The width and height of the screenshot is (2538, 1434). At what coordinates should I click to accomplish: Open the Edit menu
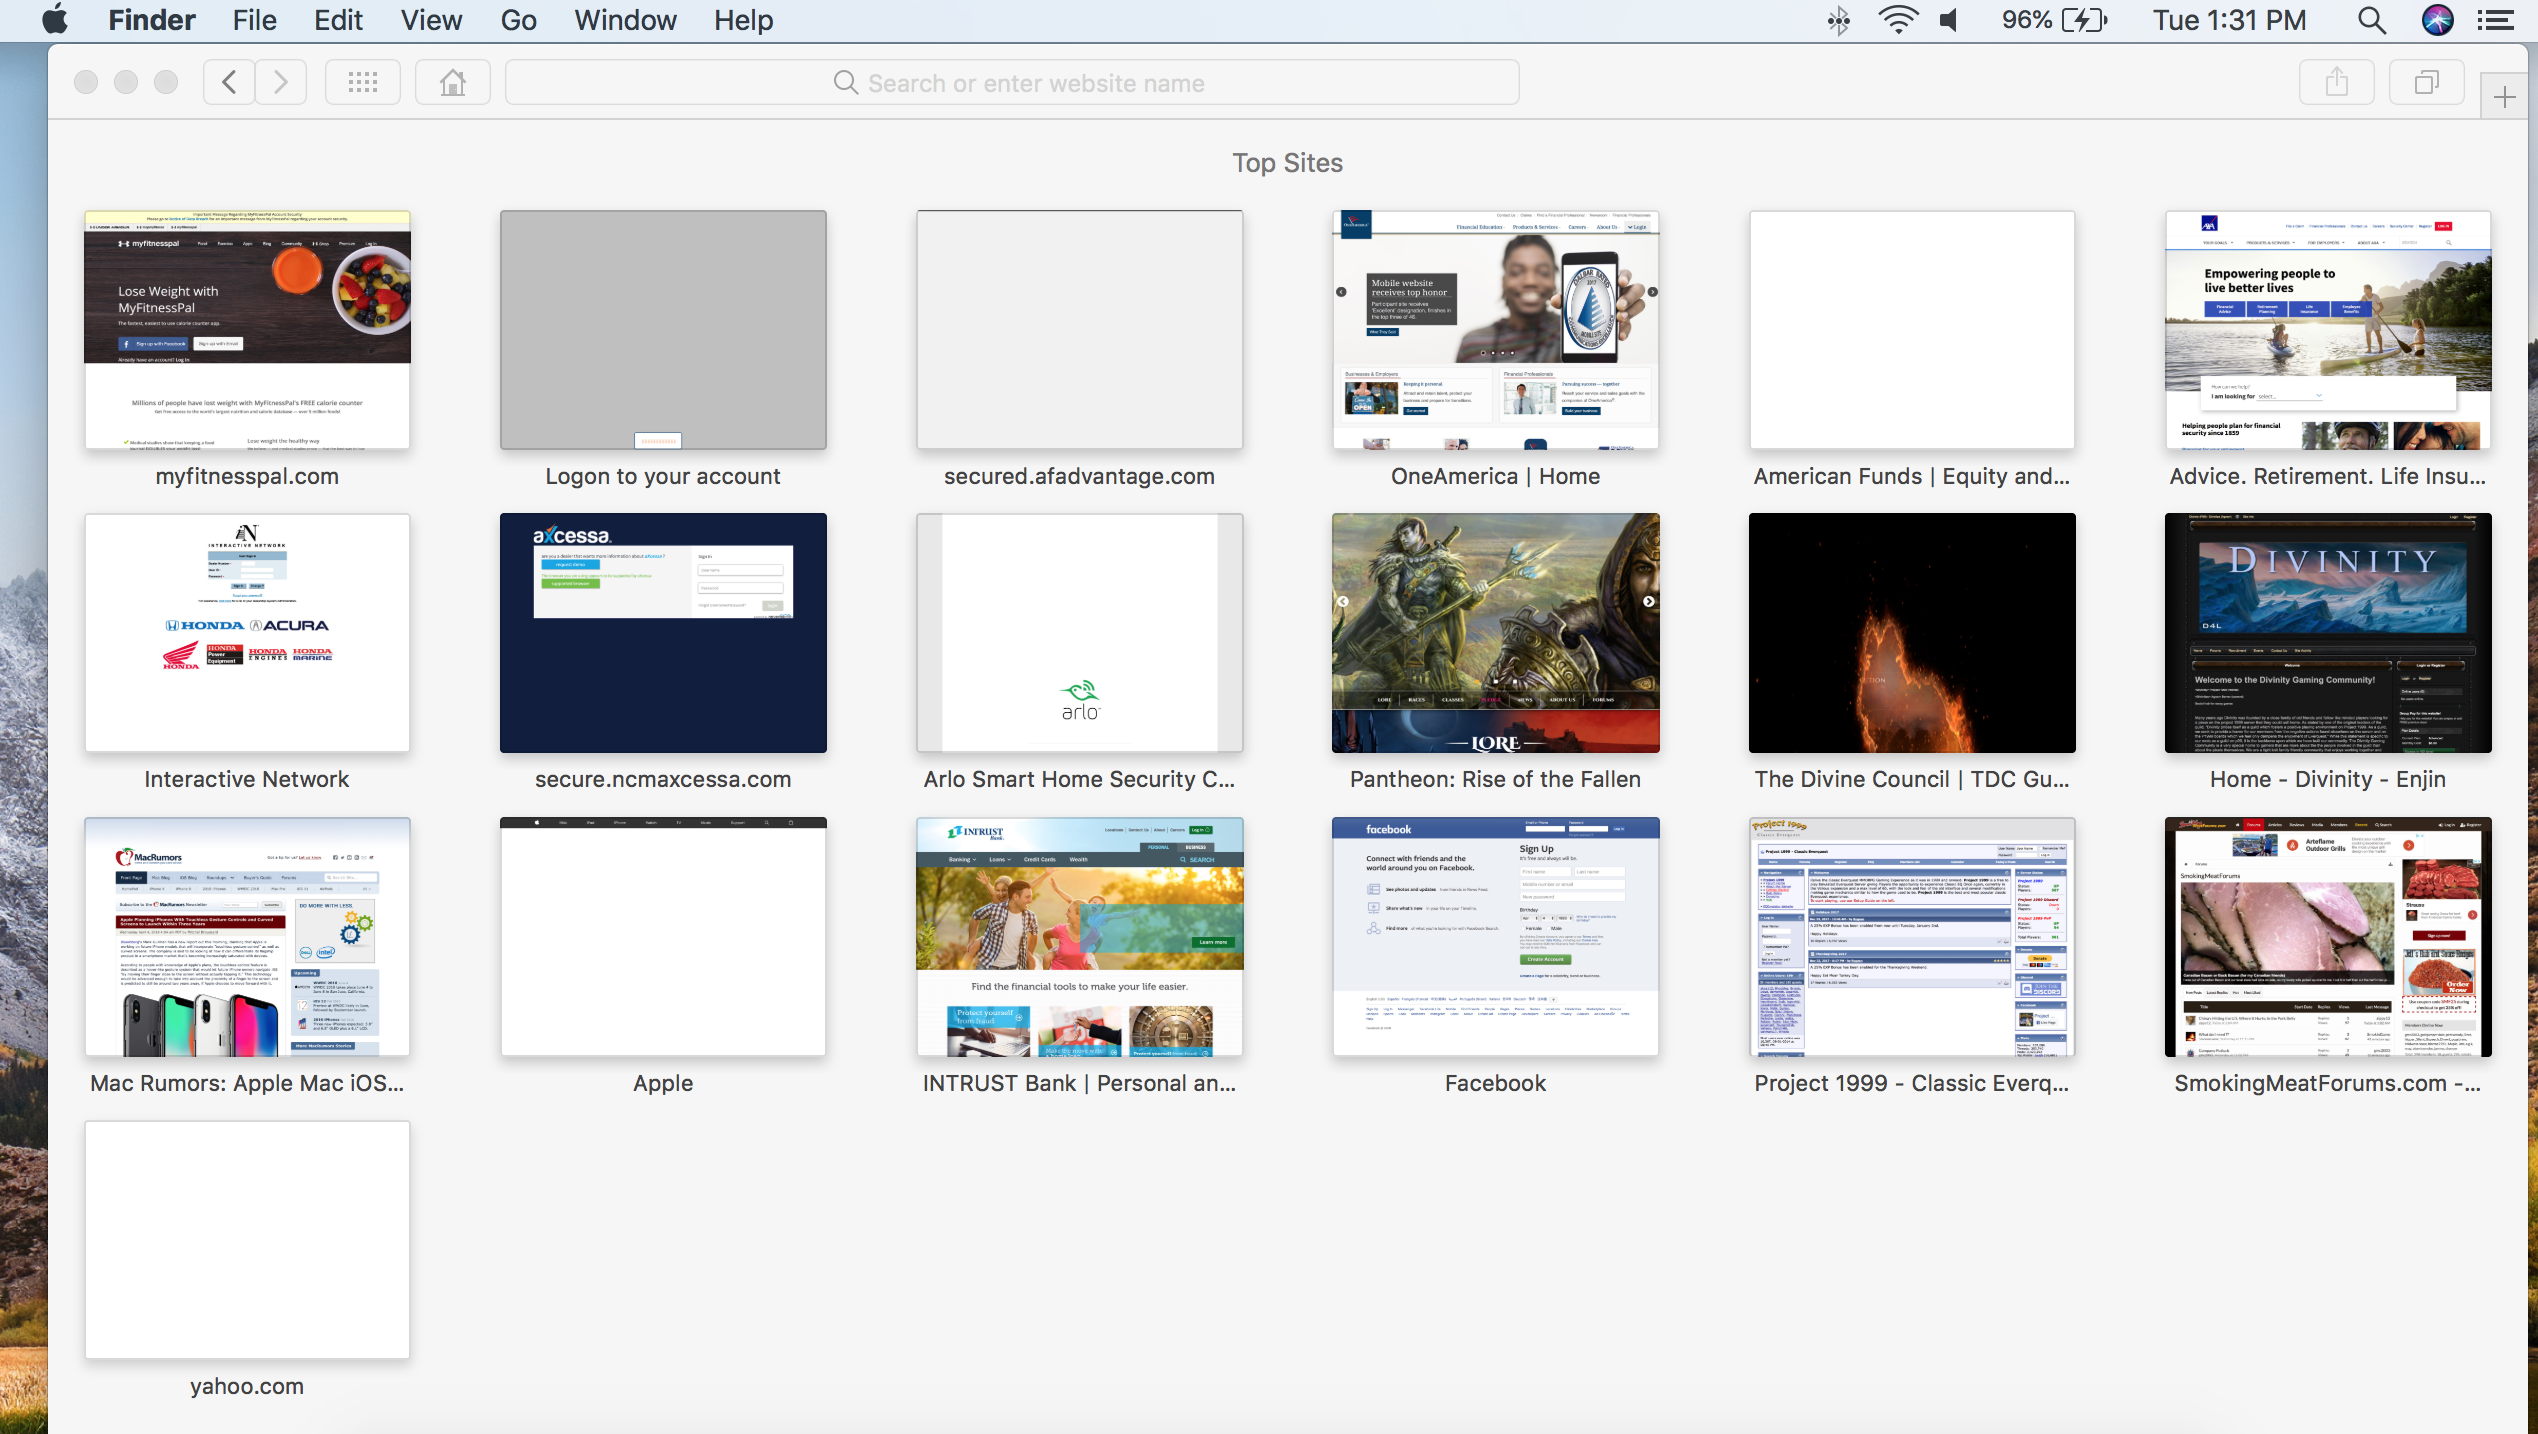338,20
